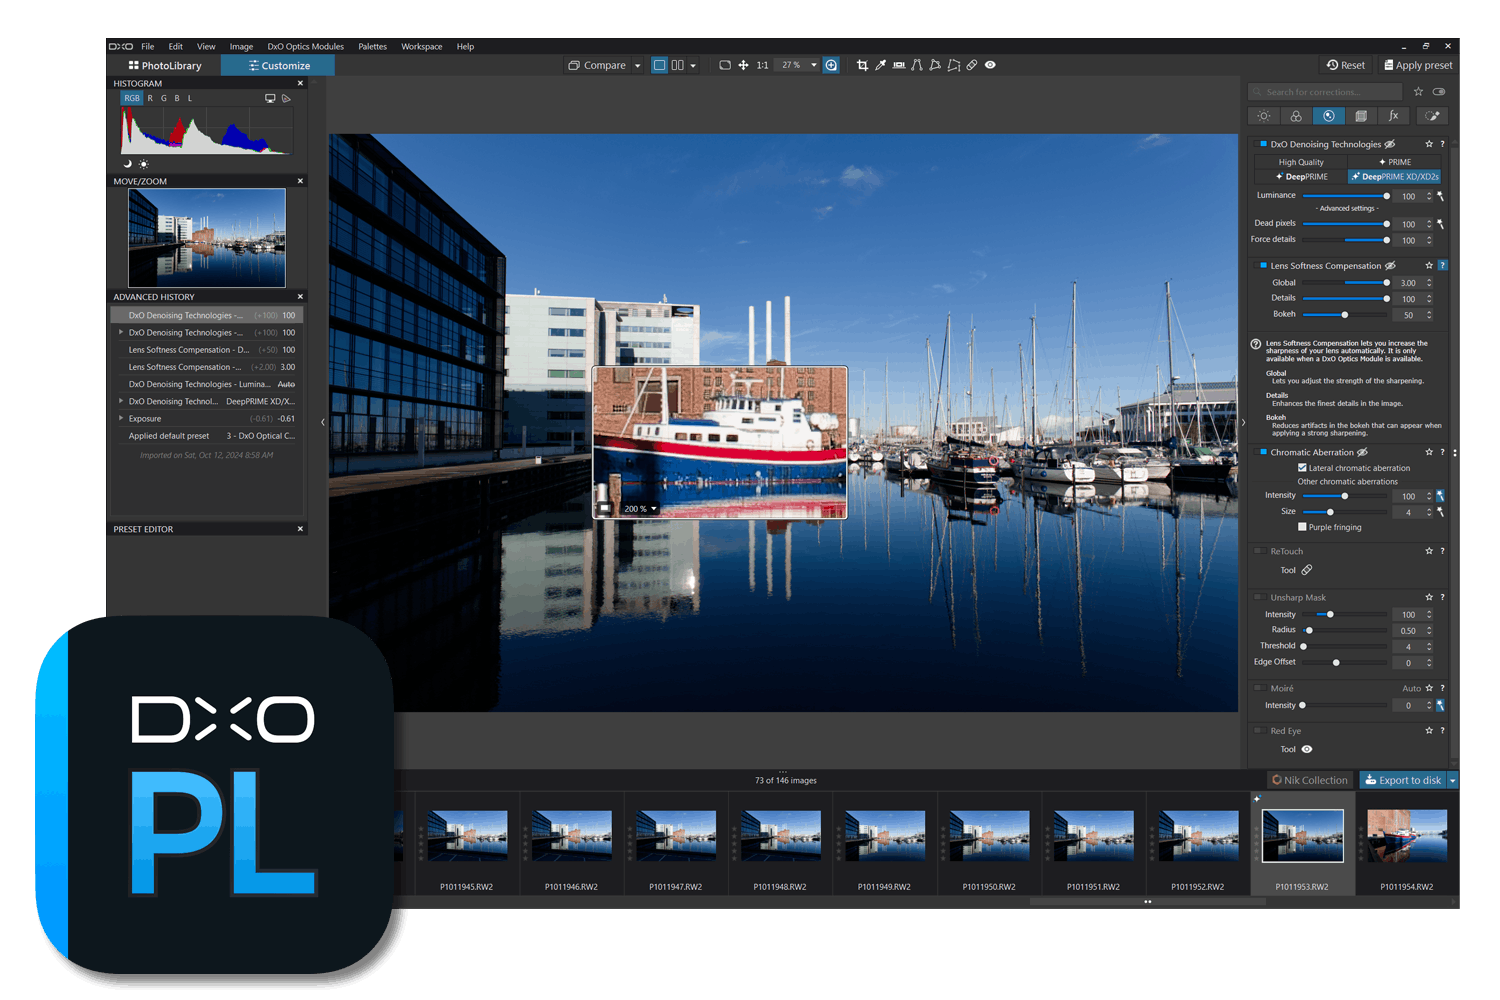1500x1000 pixels.
Task: Open the Lens Softness Compensation help icon
Action: (1442, 266)
